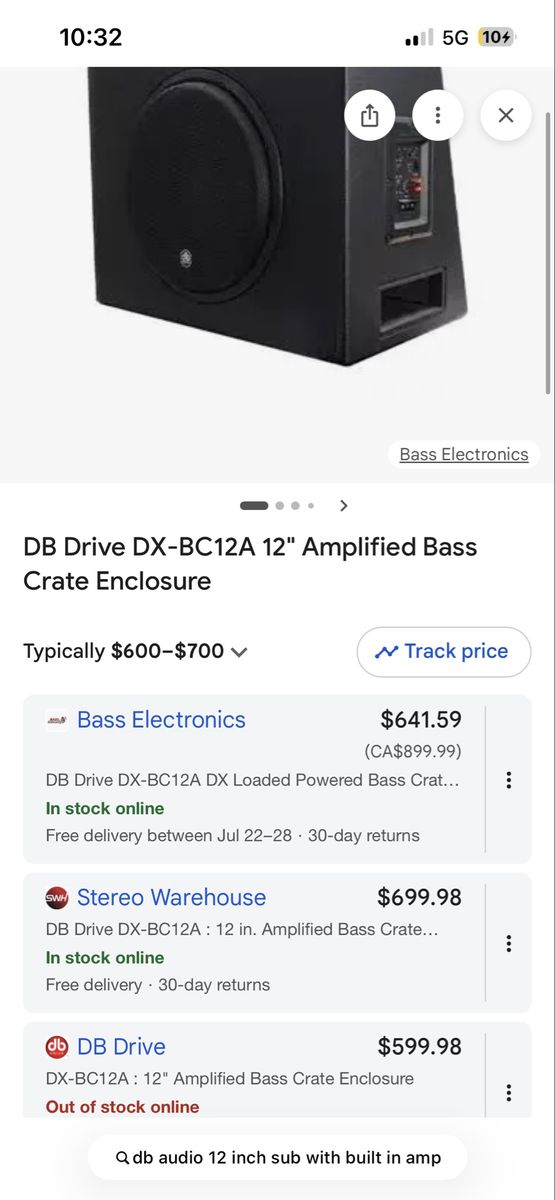Close the product panel with X
555x1200 pixels.
[x=505, y=115]
